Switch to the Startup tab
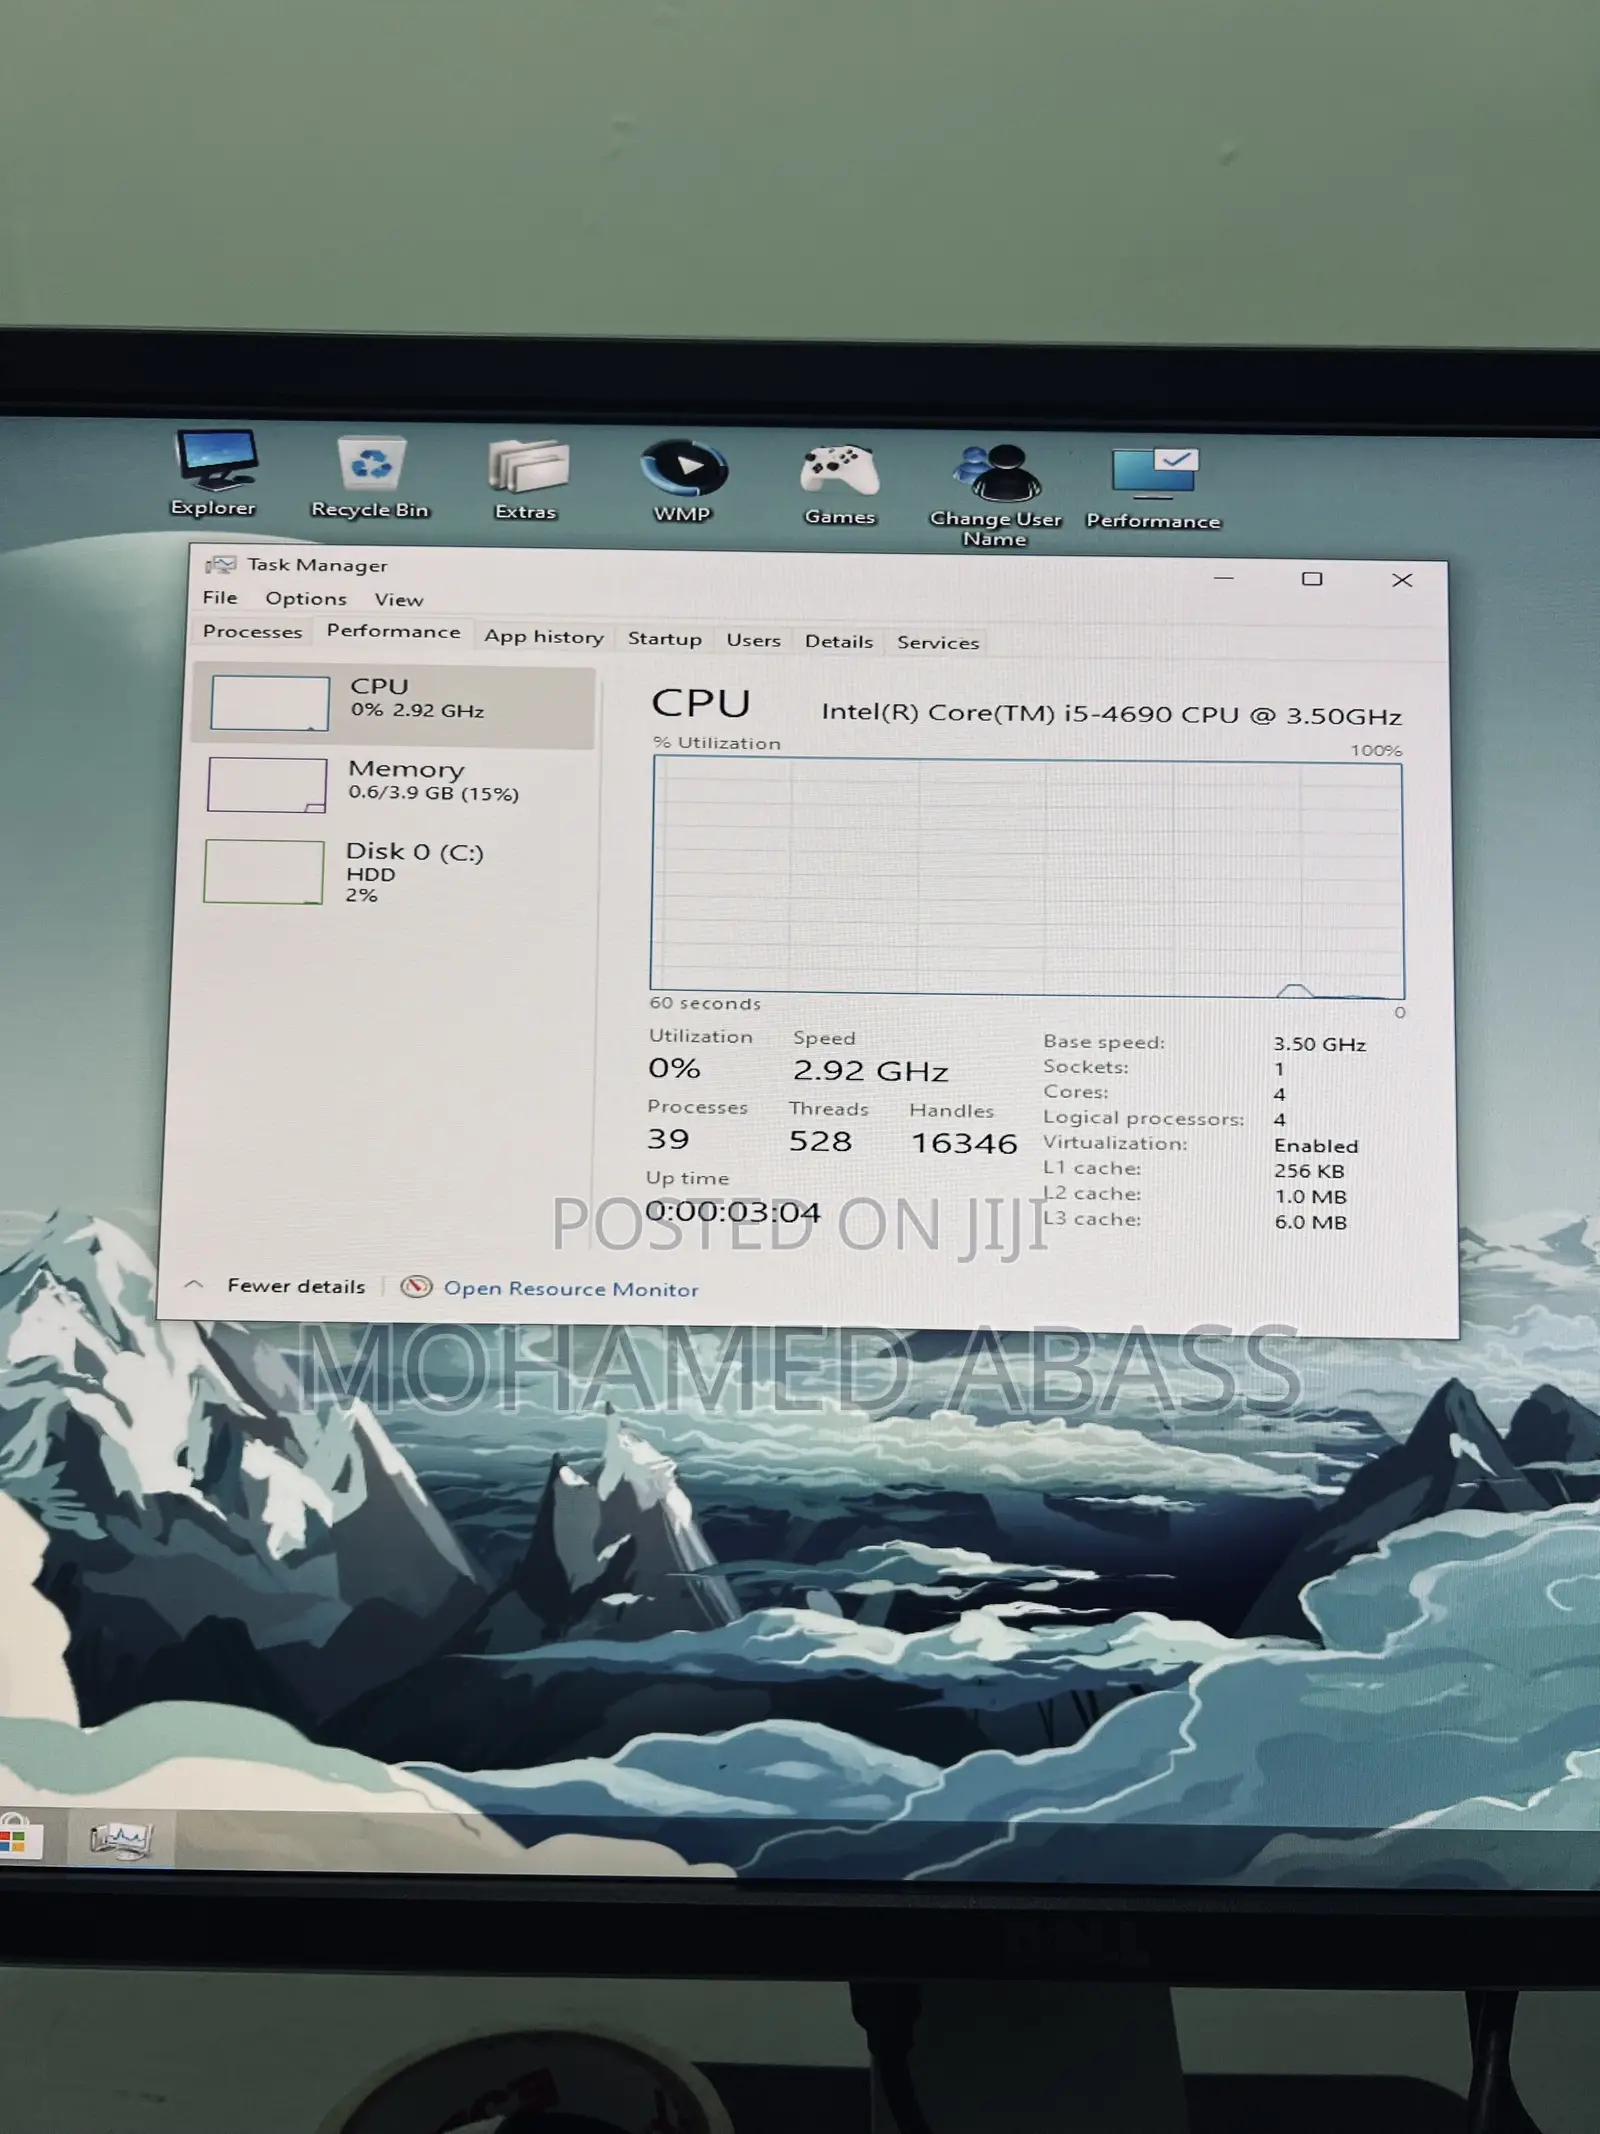The image size is (1600, 2134). point(665,639)
